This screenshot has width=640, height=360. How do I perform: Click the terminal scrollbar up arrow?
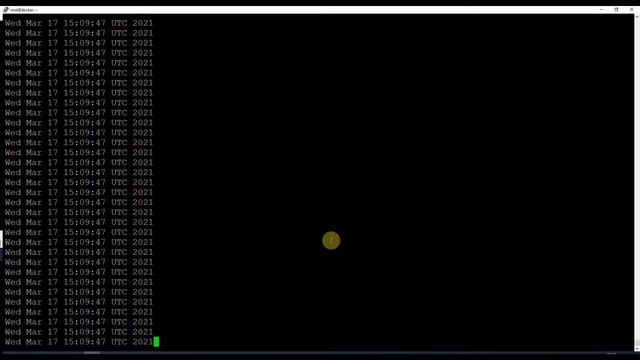[637, 17]
